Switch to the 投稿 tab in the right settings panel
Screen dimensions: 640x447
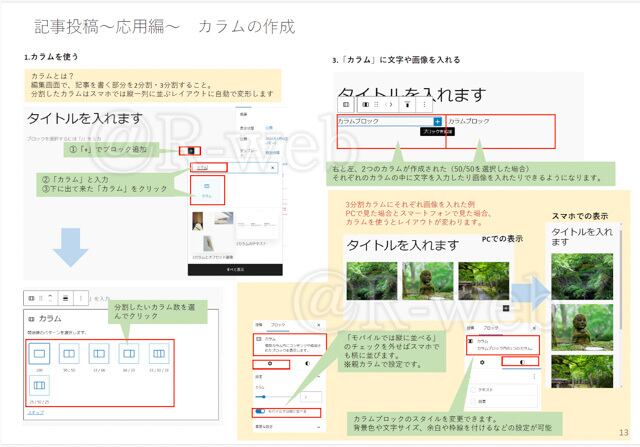[x=471, y=328]
